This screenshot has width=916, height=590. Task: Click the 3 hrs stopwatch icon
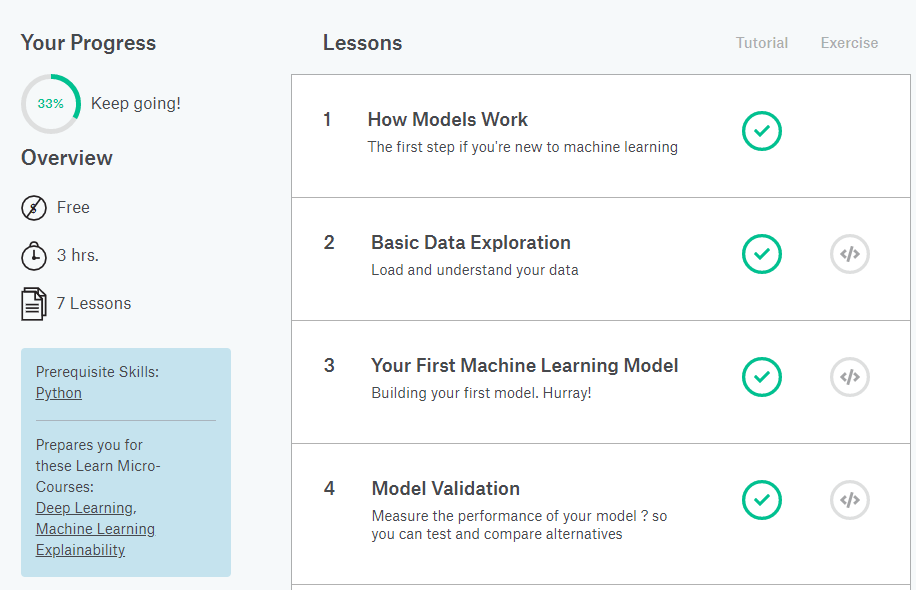click(33, 256)
